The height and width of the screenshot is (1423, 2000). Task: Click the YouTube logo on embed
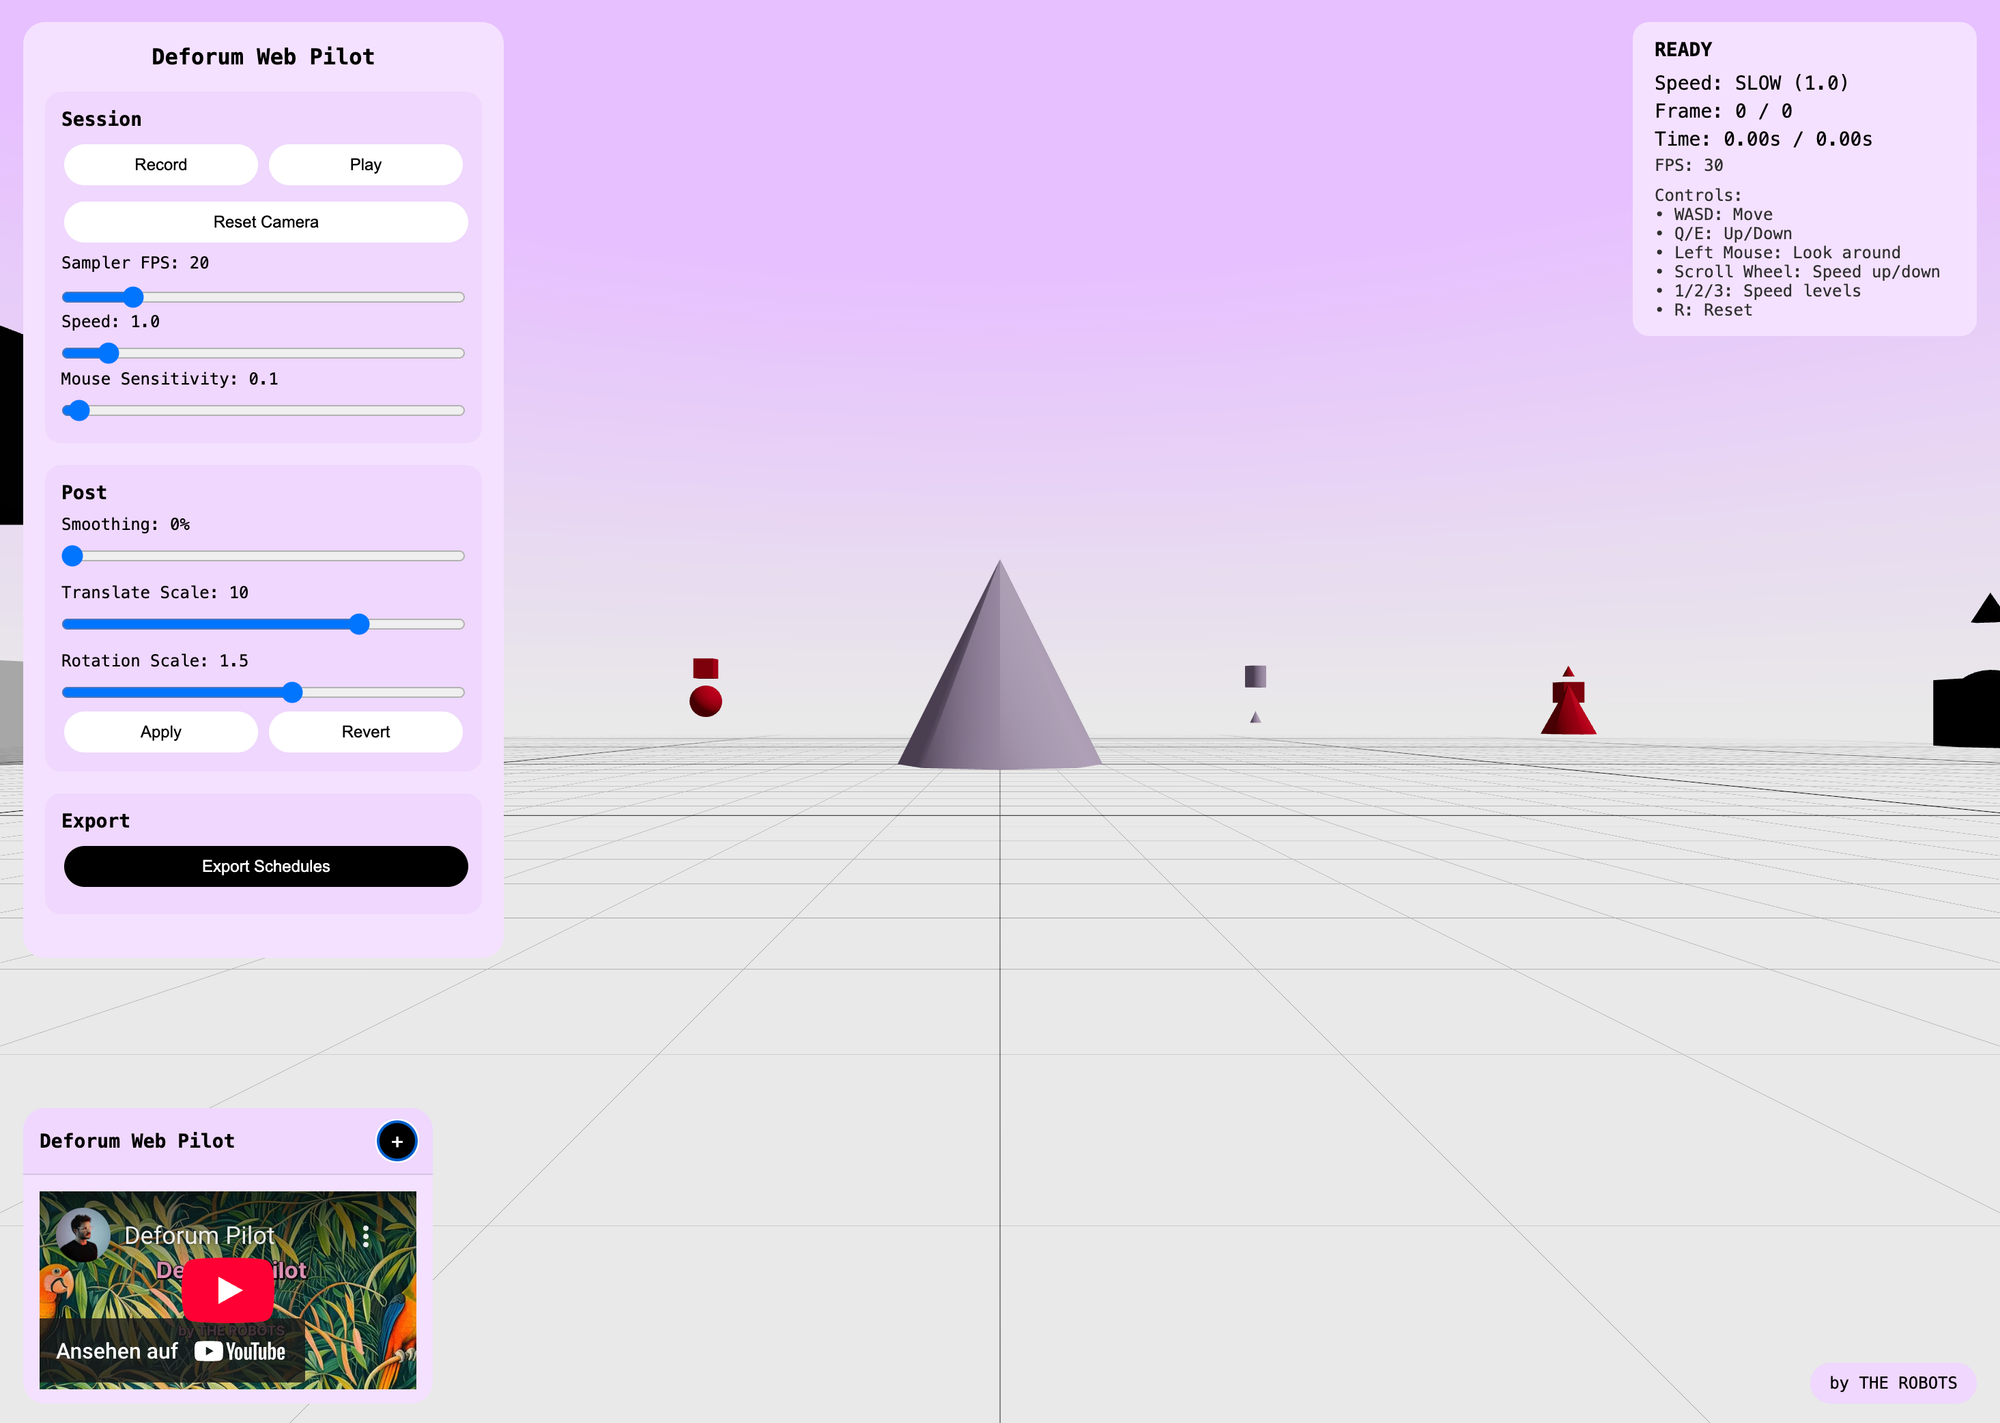[x=241, y=1352]
